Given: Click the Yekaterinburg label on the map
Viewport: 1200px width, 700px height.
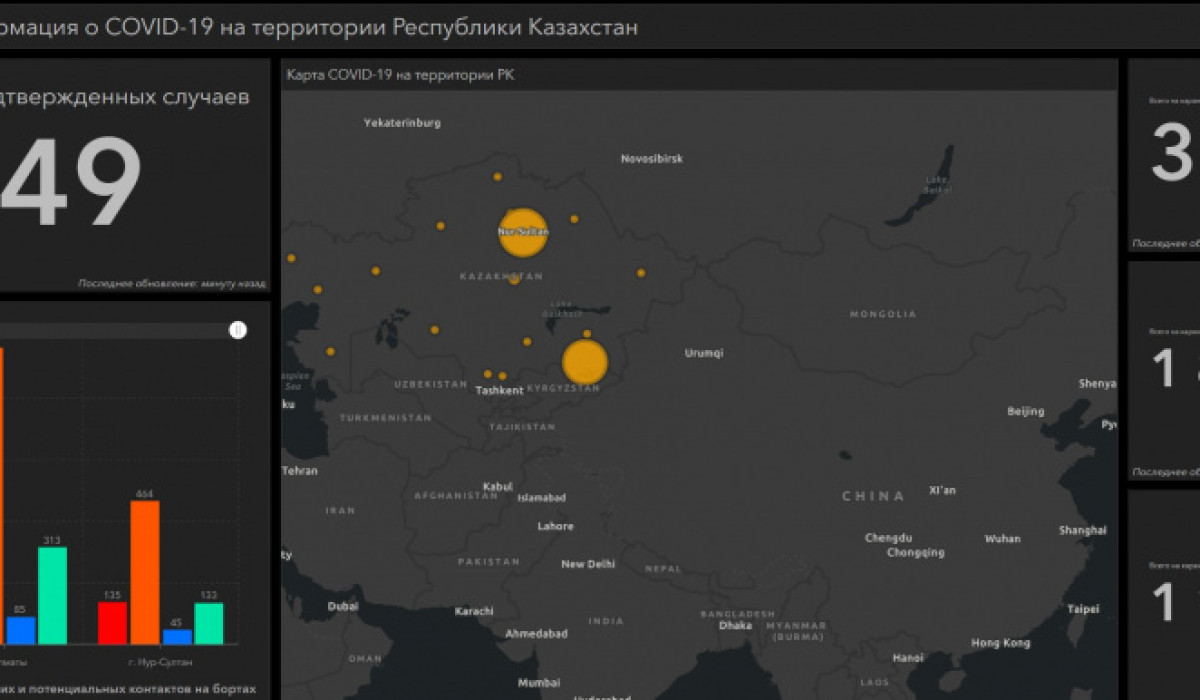Looking at the screenshot, I should pyautogui.click(x=402, y=123).
